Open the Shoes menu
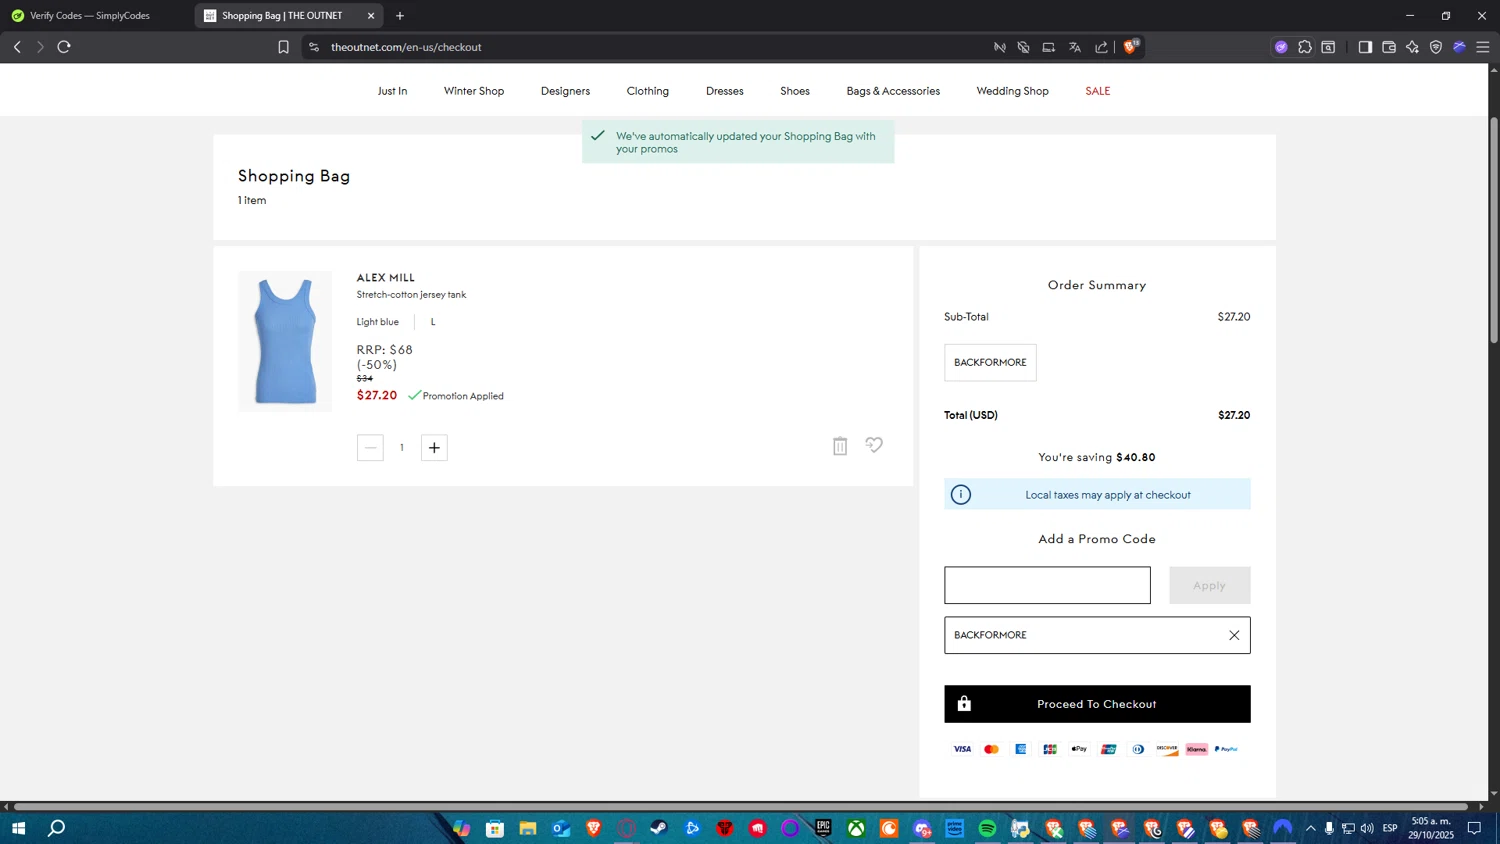The width and height of the screenshot is (1500, 844). [795, 91]
